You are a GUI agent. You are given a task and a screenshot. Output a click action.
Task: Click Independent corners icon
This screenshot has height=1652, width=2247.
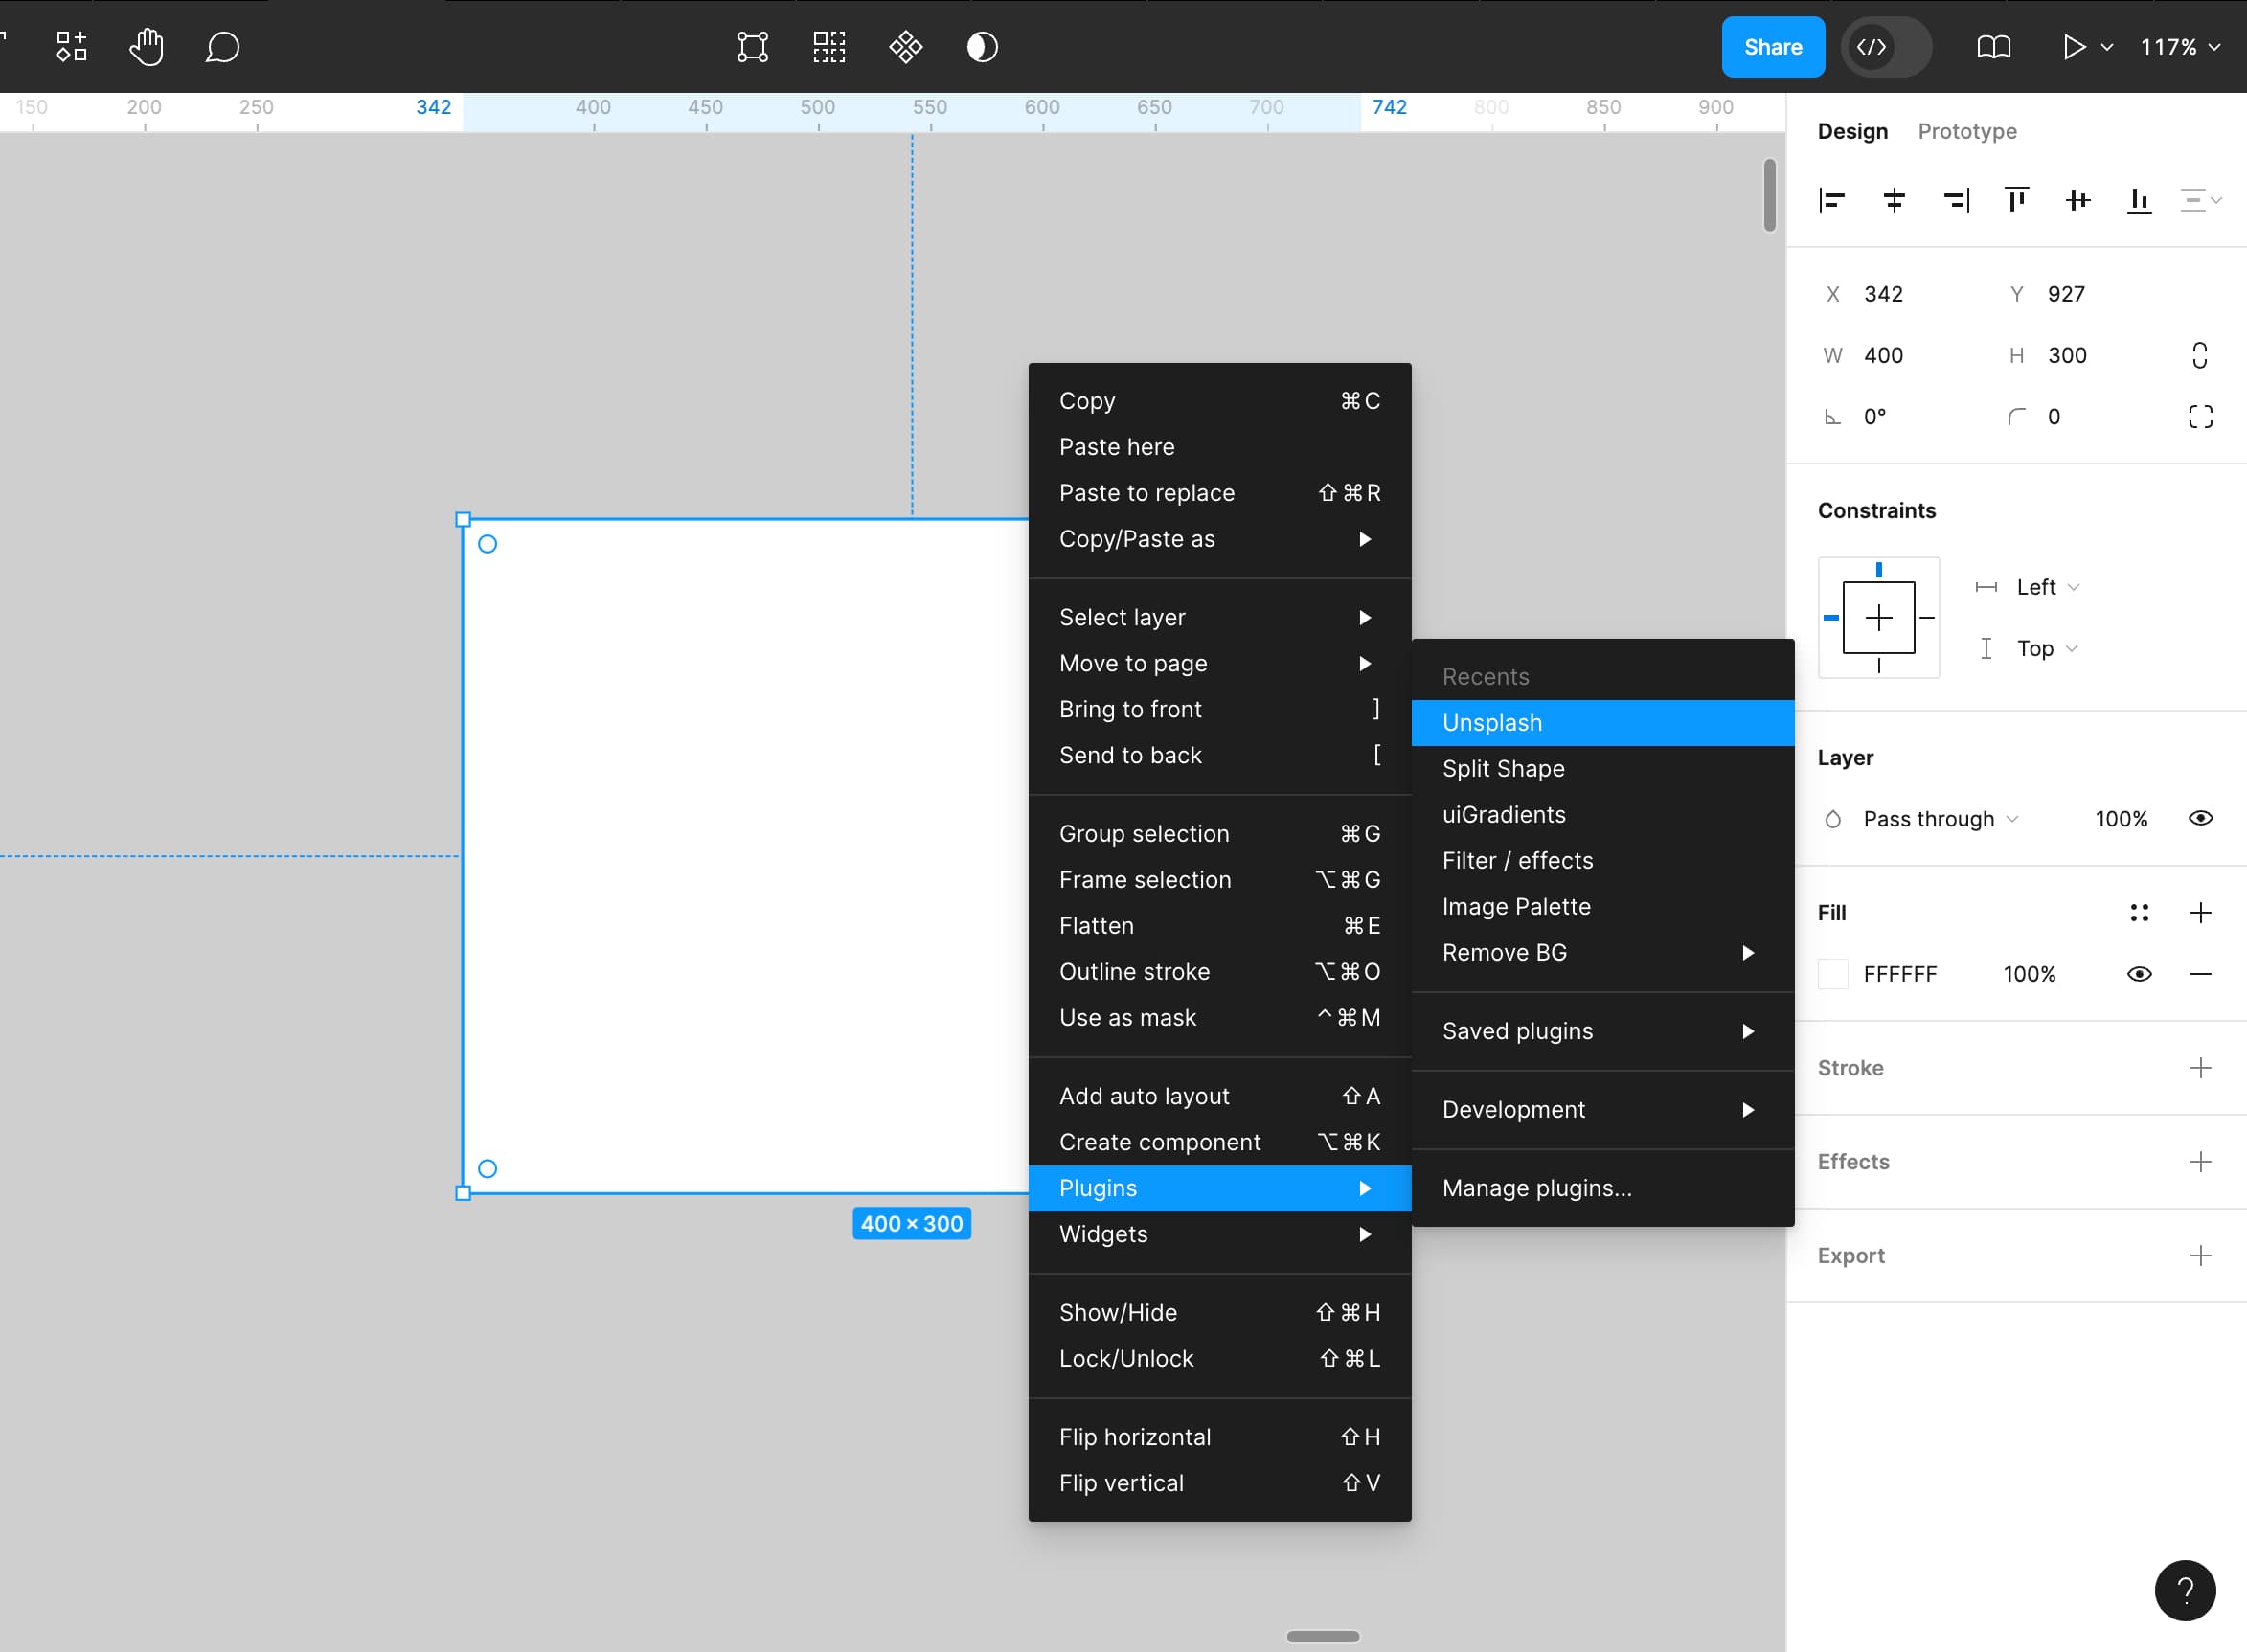coord(2200,417)
